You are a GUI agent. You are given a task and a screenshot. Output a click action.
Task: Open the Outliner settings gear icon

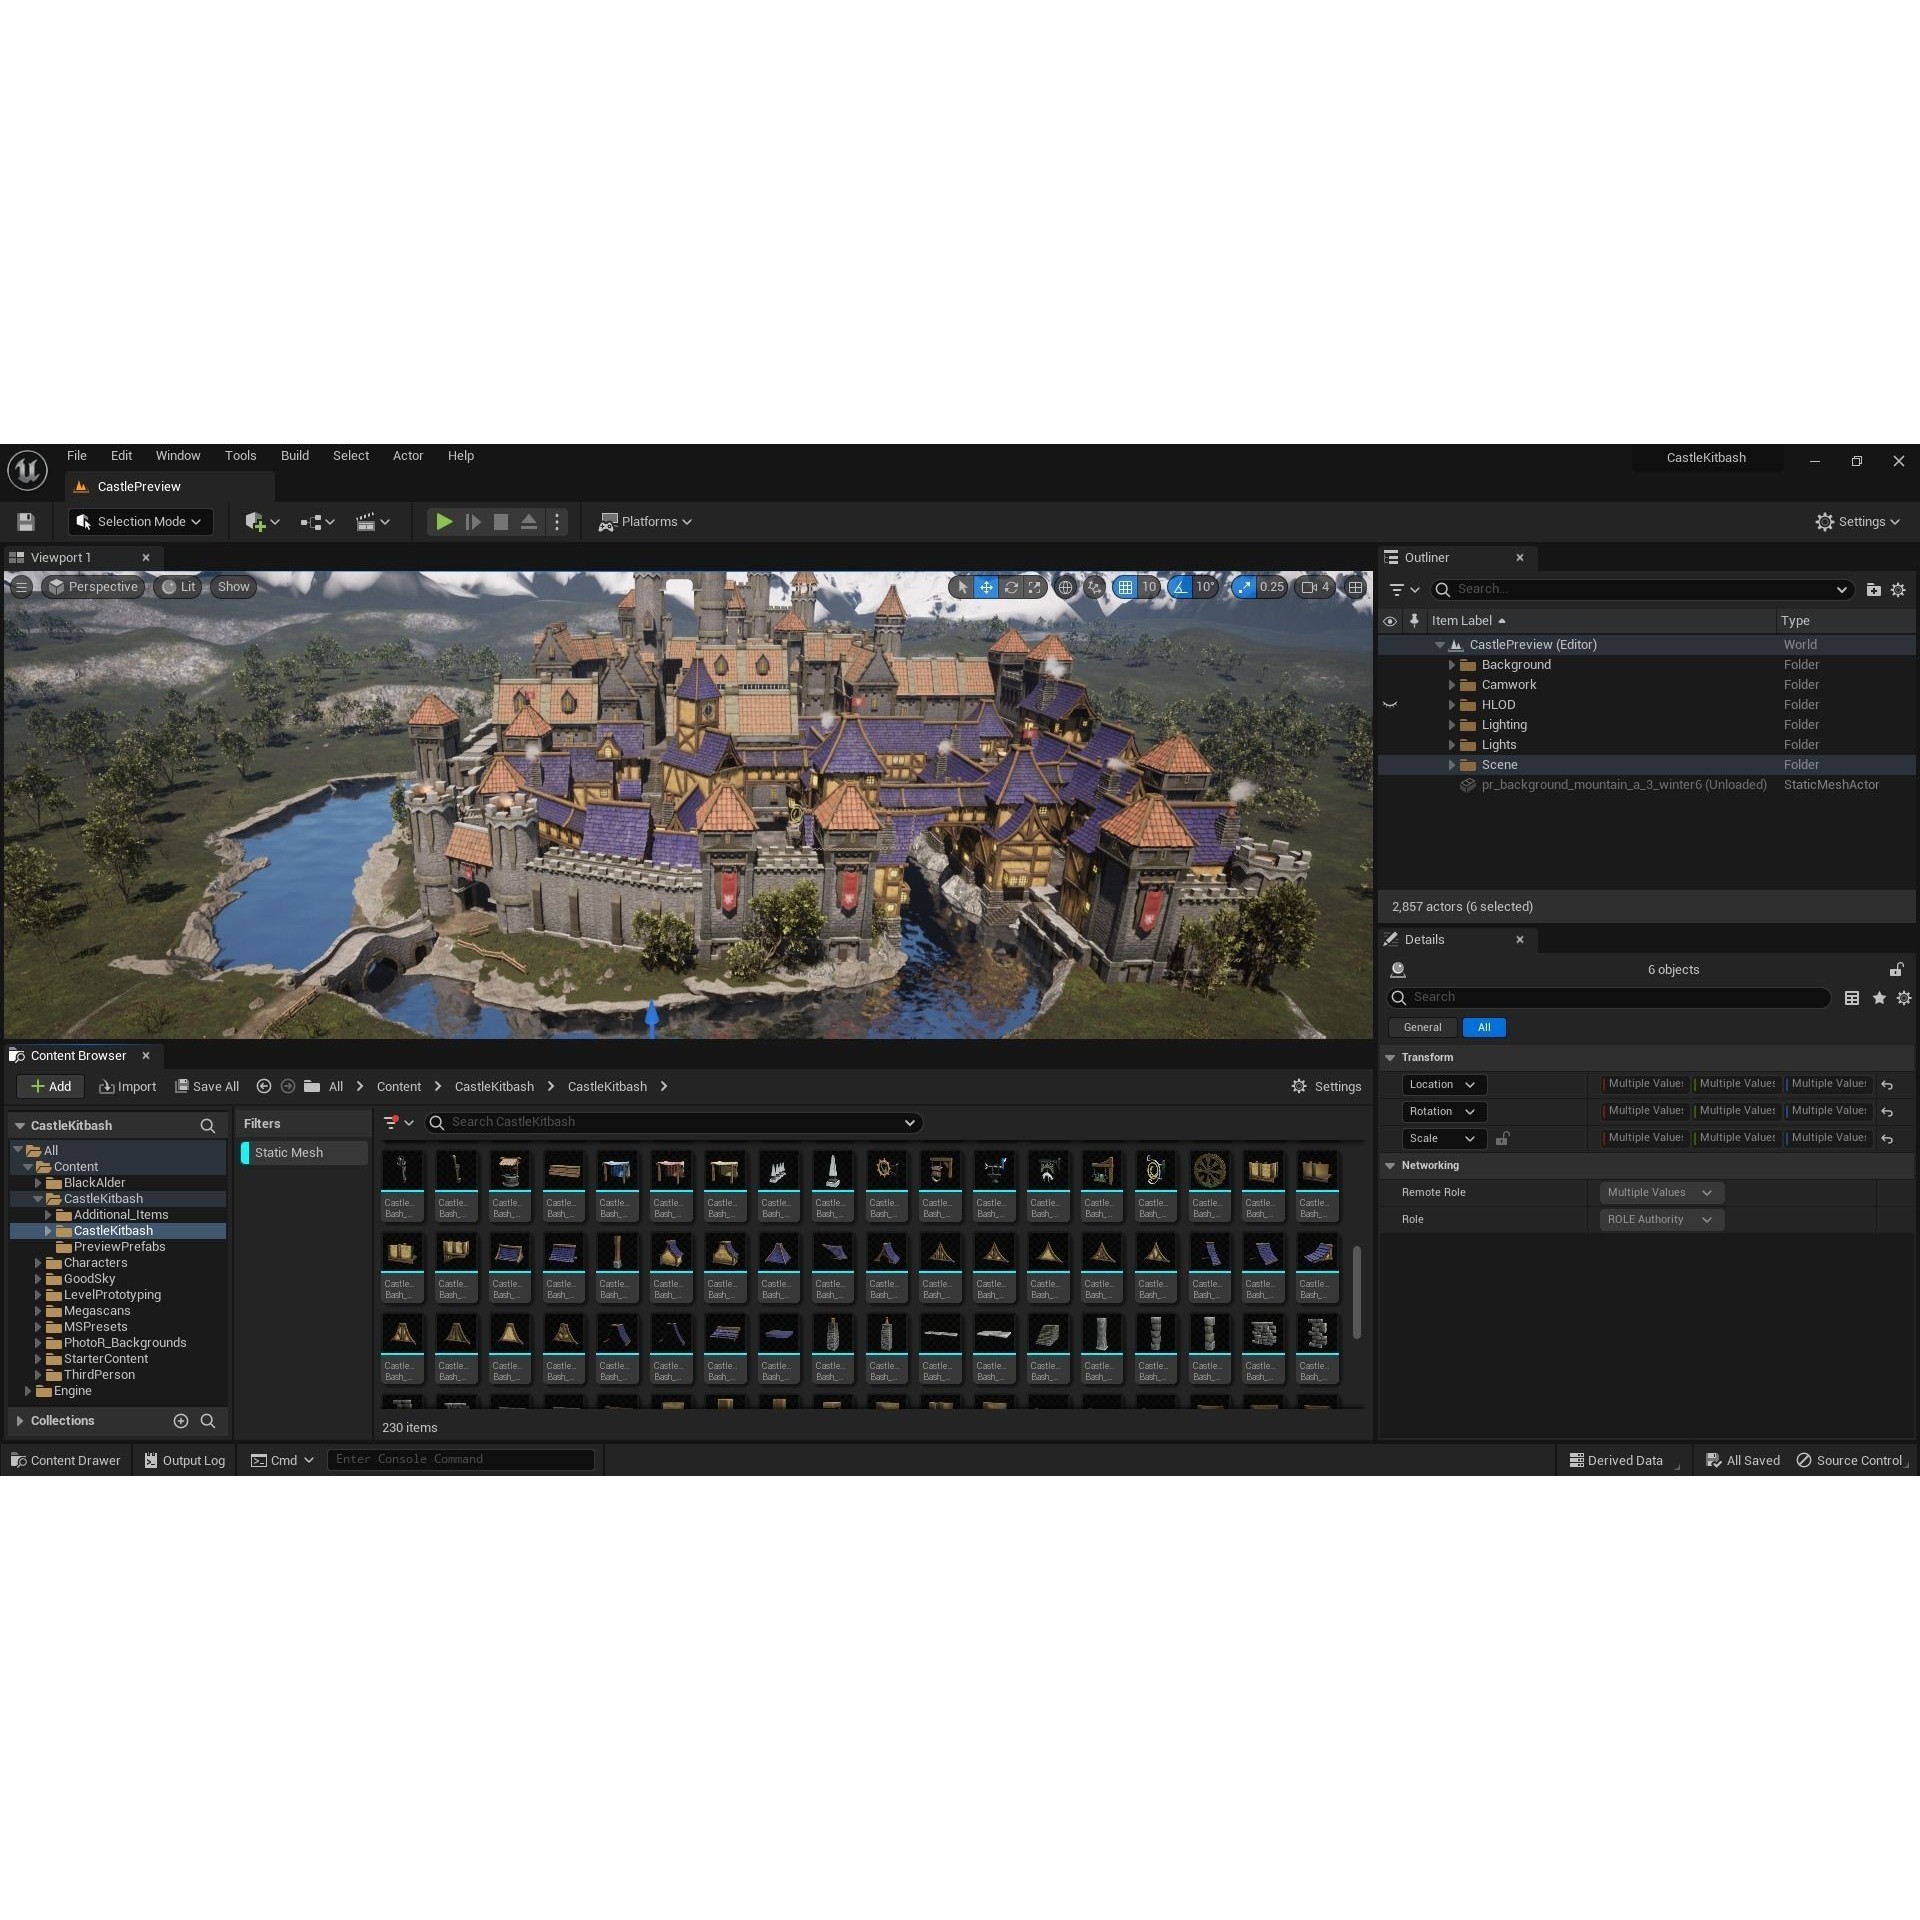tap(1898, 590)
